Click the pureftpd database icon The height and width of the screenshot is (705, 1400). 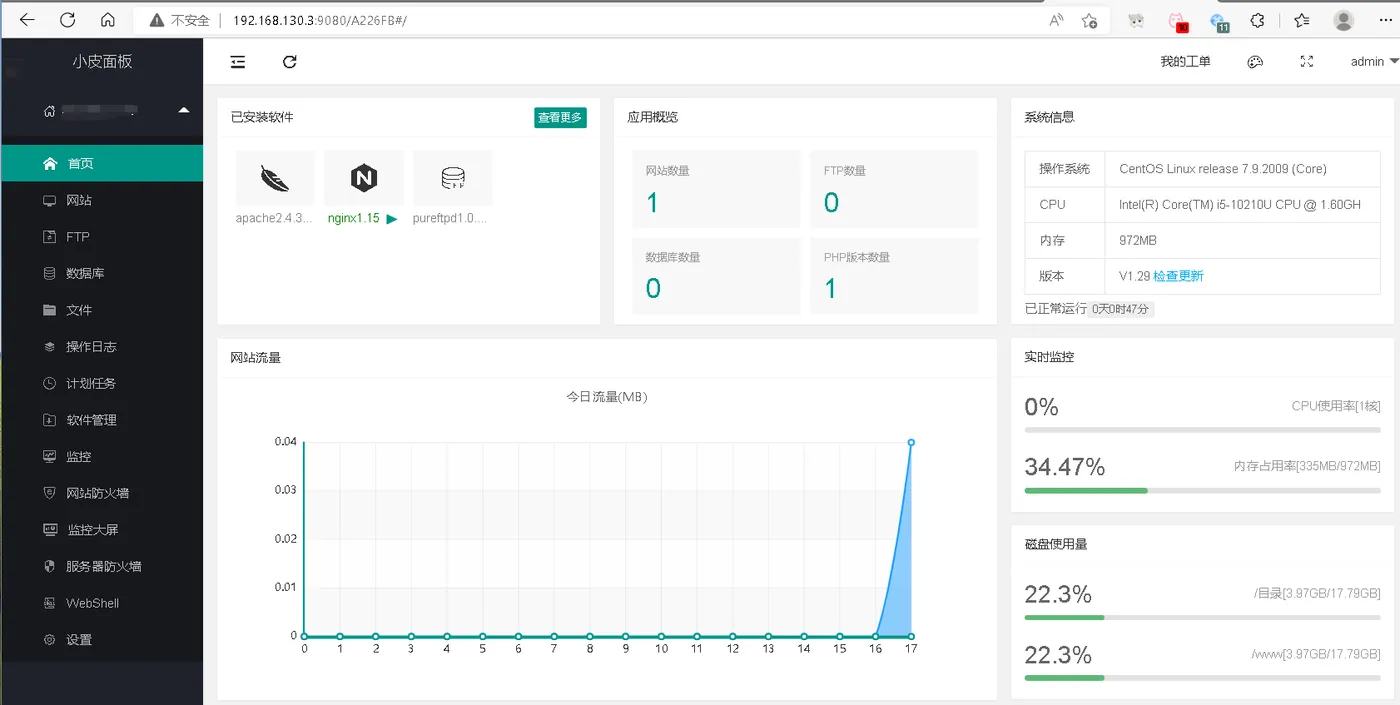tap(453, 178)
